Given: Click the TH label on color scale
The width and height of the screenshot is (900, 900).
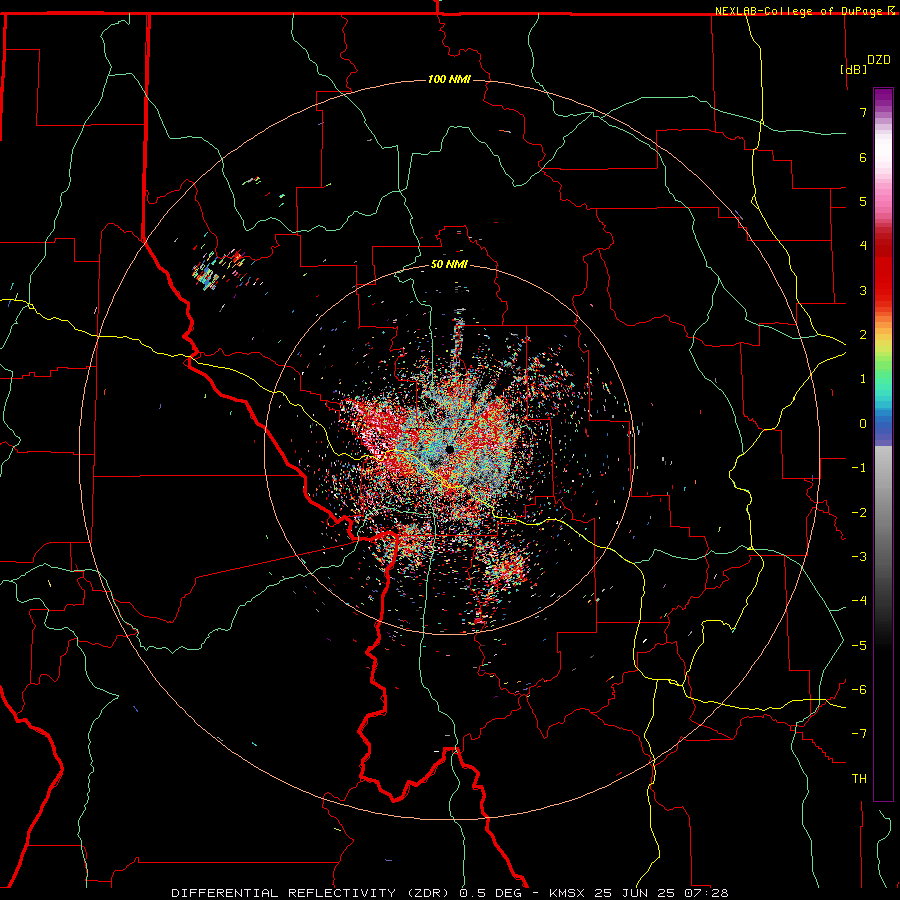Looking at the screenshot, I should tap(859, 779).
